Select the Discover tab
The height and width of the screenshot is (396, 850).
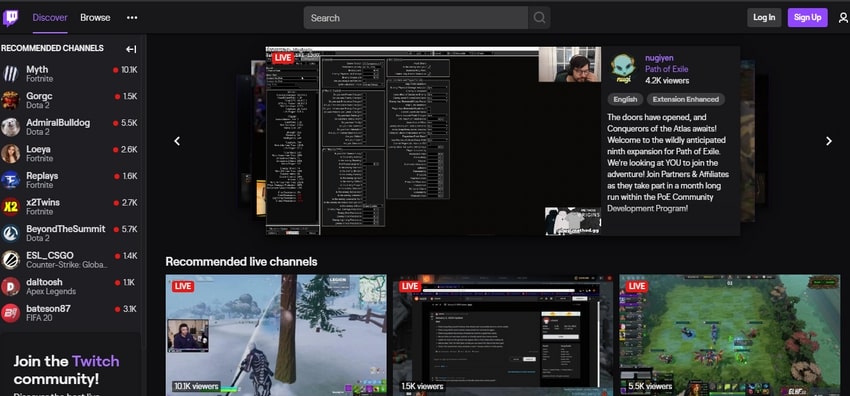coord(50,18)
